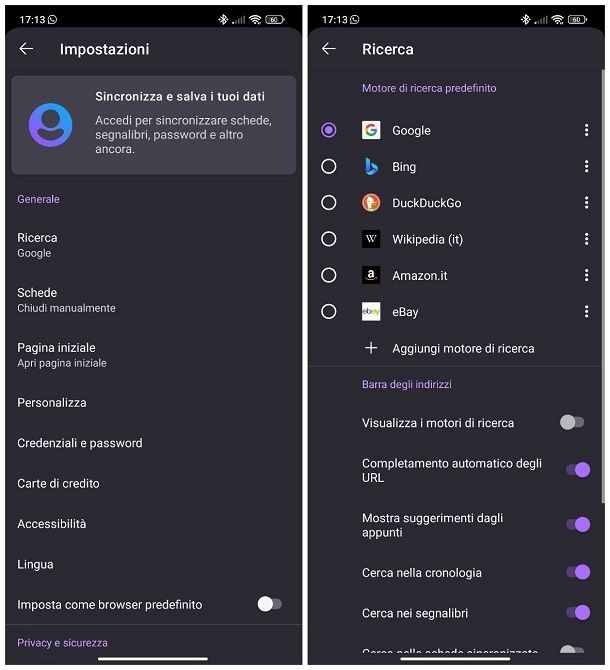Click the DuckDuckGo logo icon
Screen dimensions: 610x670
[371, 203]
